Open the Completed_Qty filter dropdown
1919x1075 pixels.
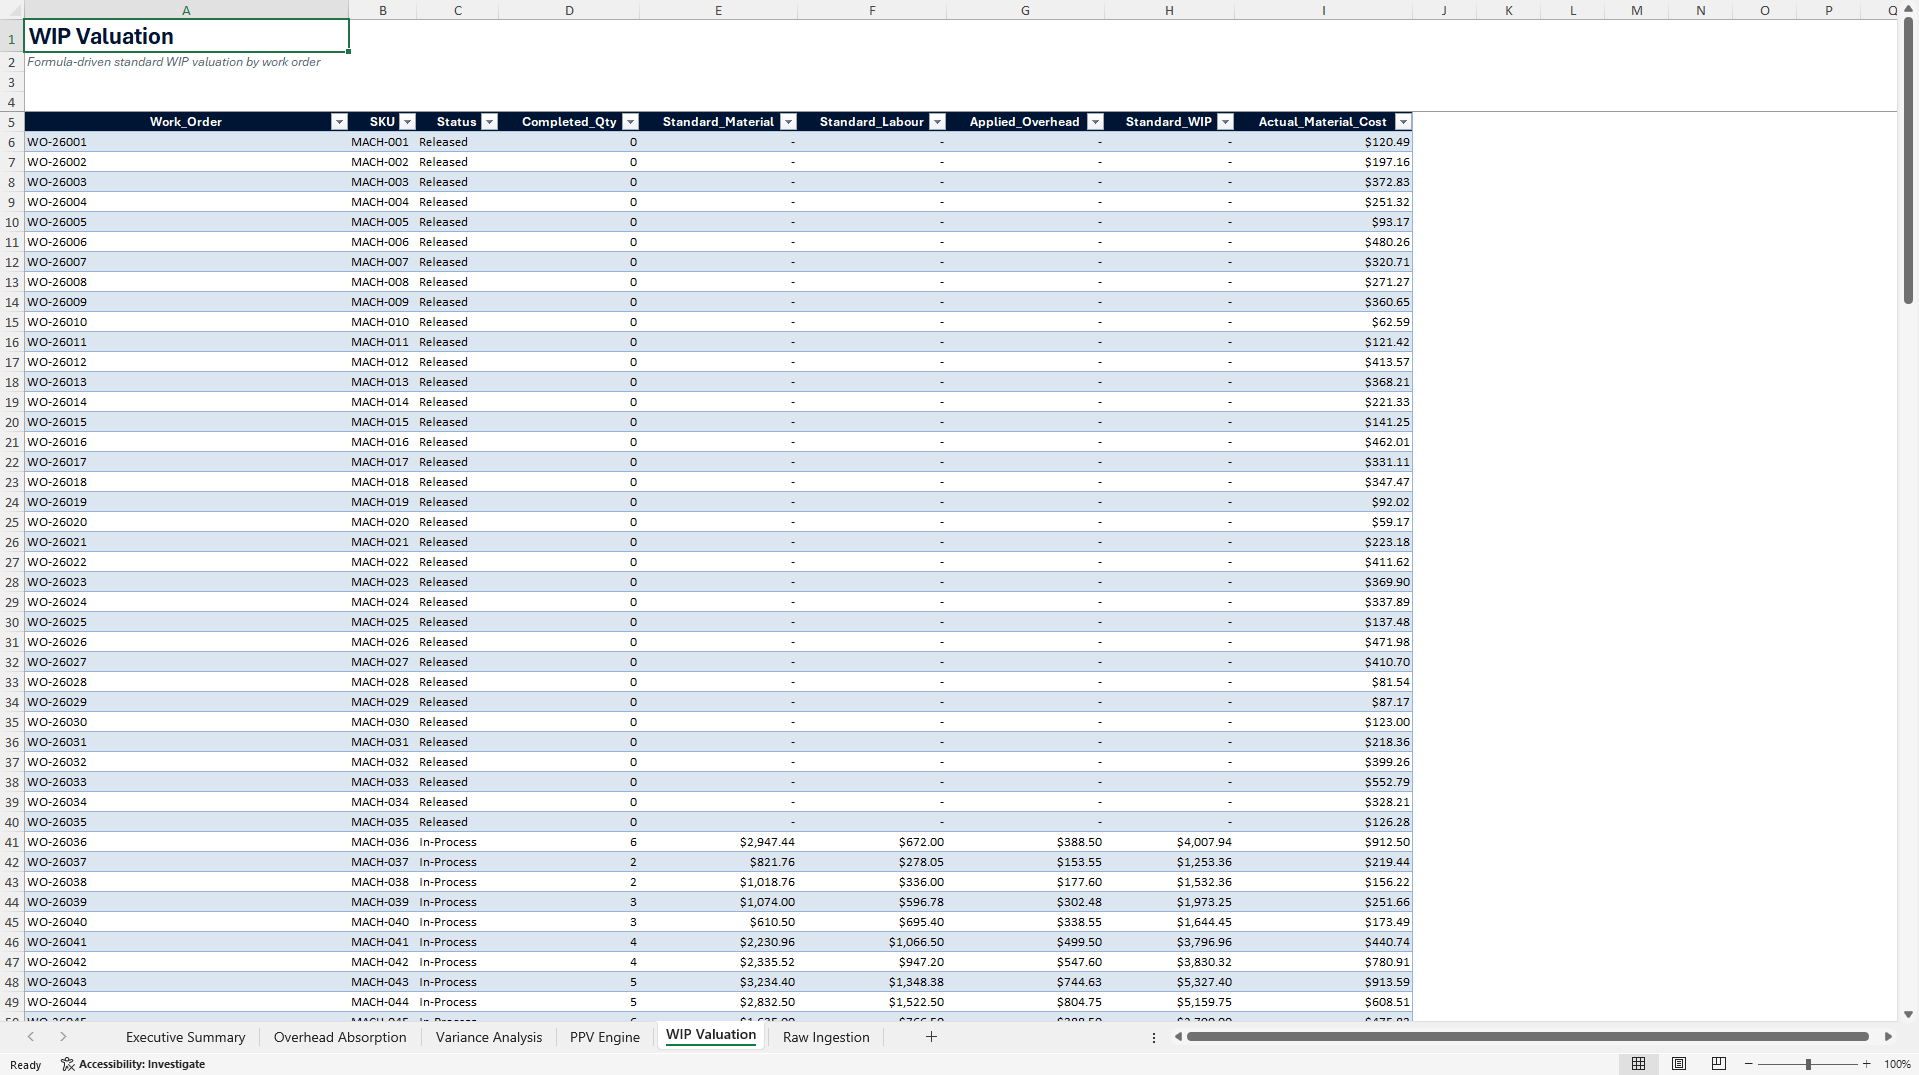point(630,122)
